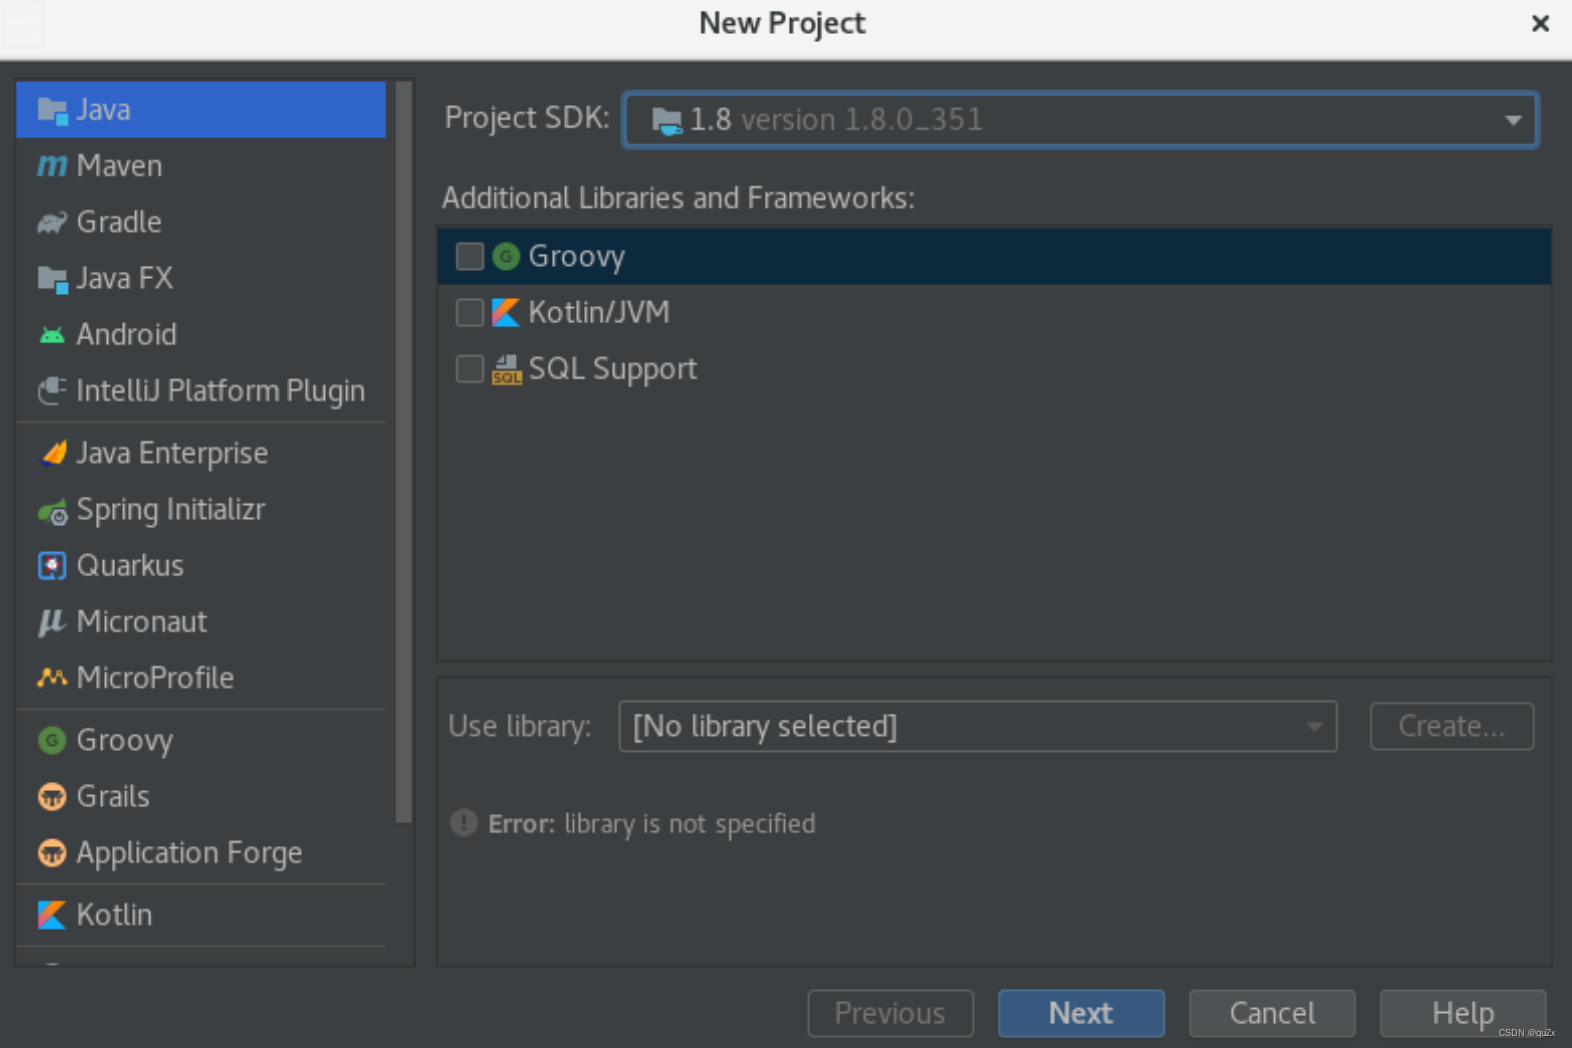Select MicroProfile list entry

(x=201, y=677)
